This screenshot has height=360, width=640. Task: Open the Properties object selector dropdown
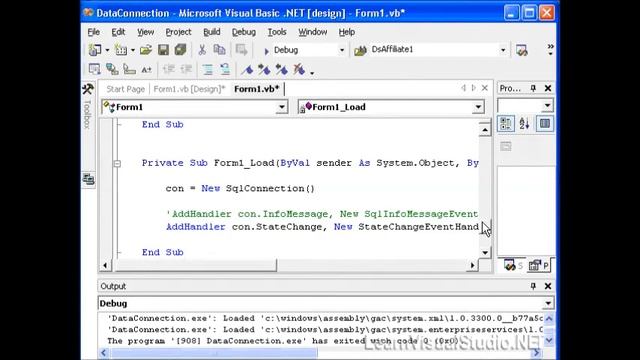pyautogui.click(x=547, y=106)
